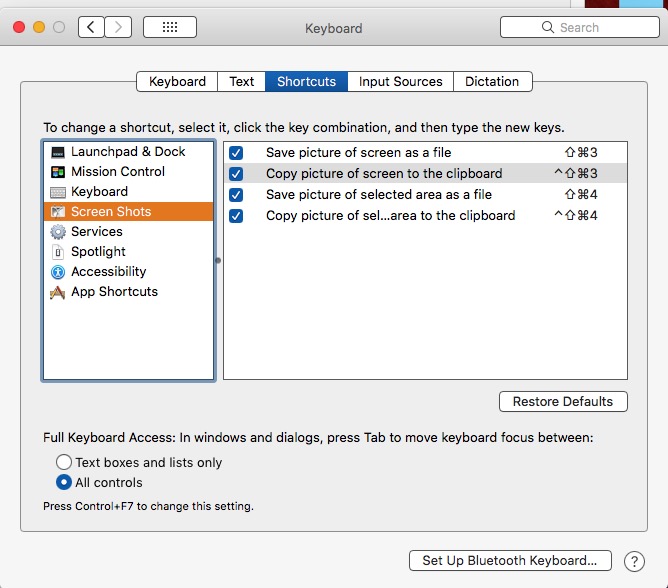Uncheck Copy picture of sel...area to clipboard

coord(236,216)
